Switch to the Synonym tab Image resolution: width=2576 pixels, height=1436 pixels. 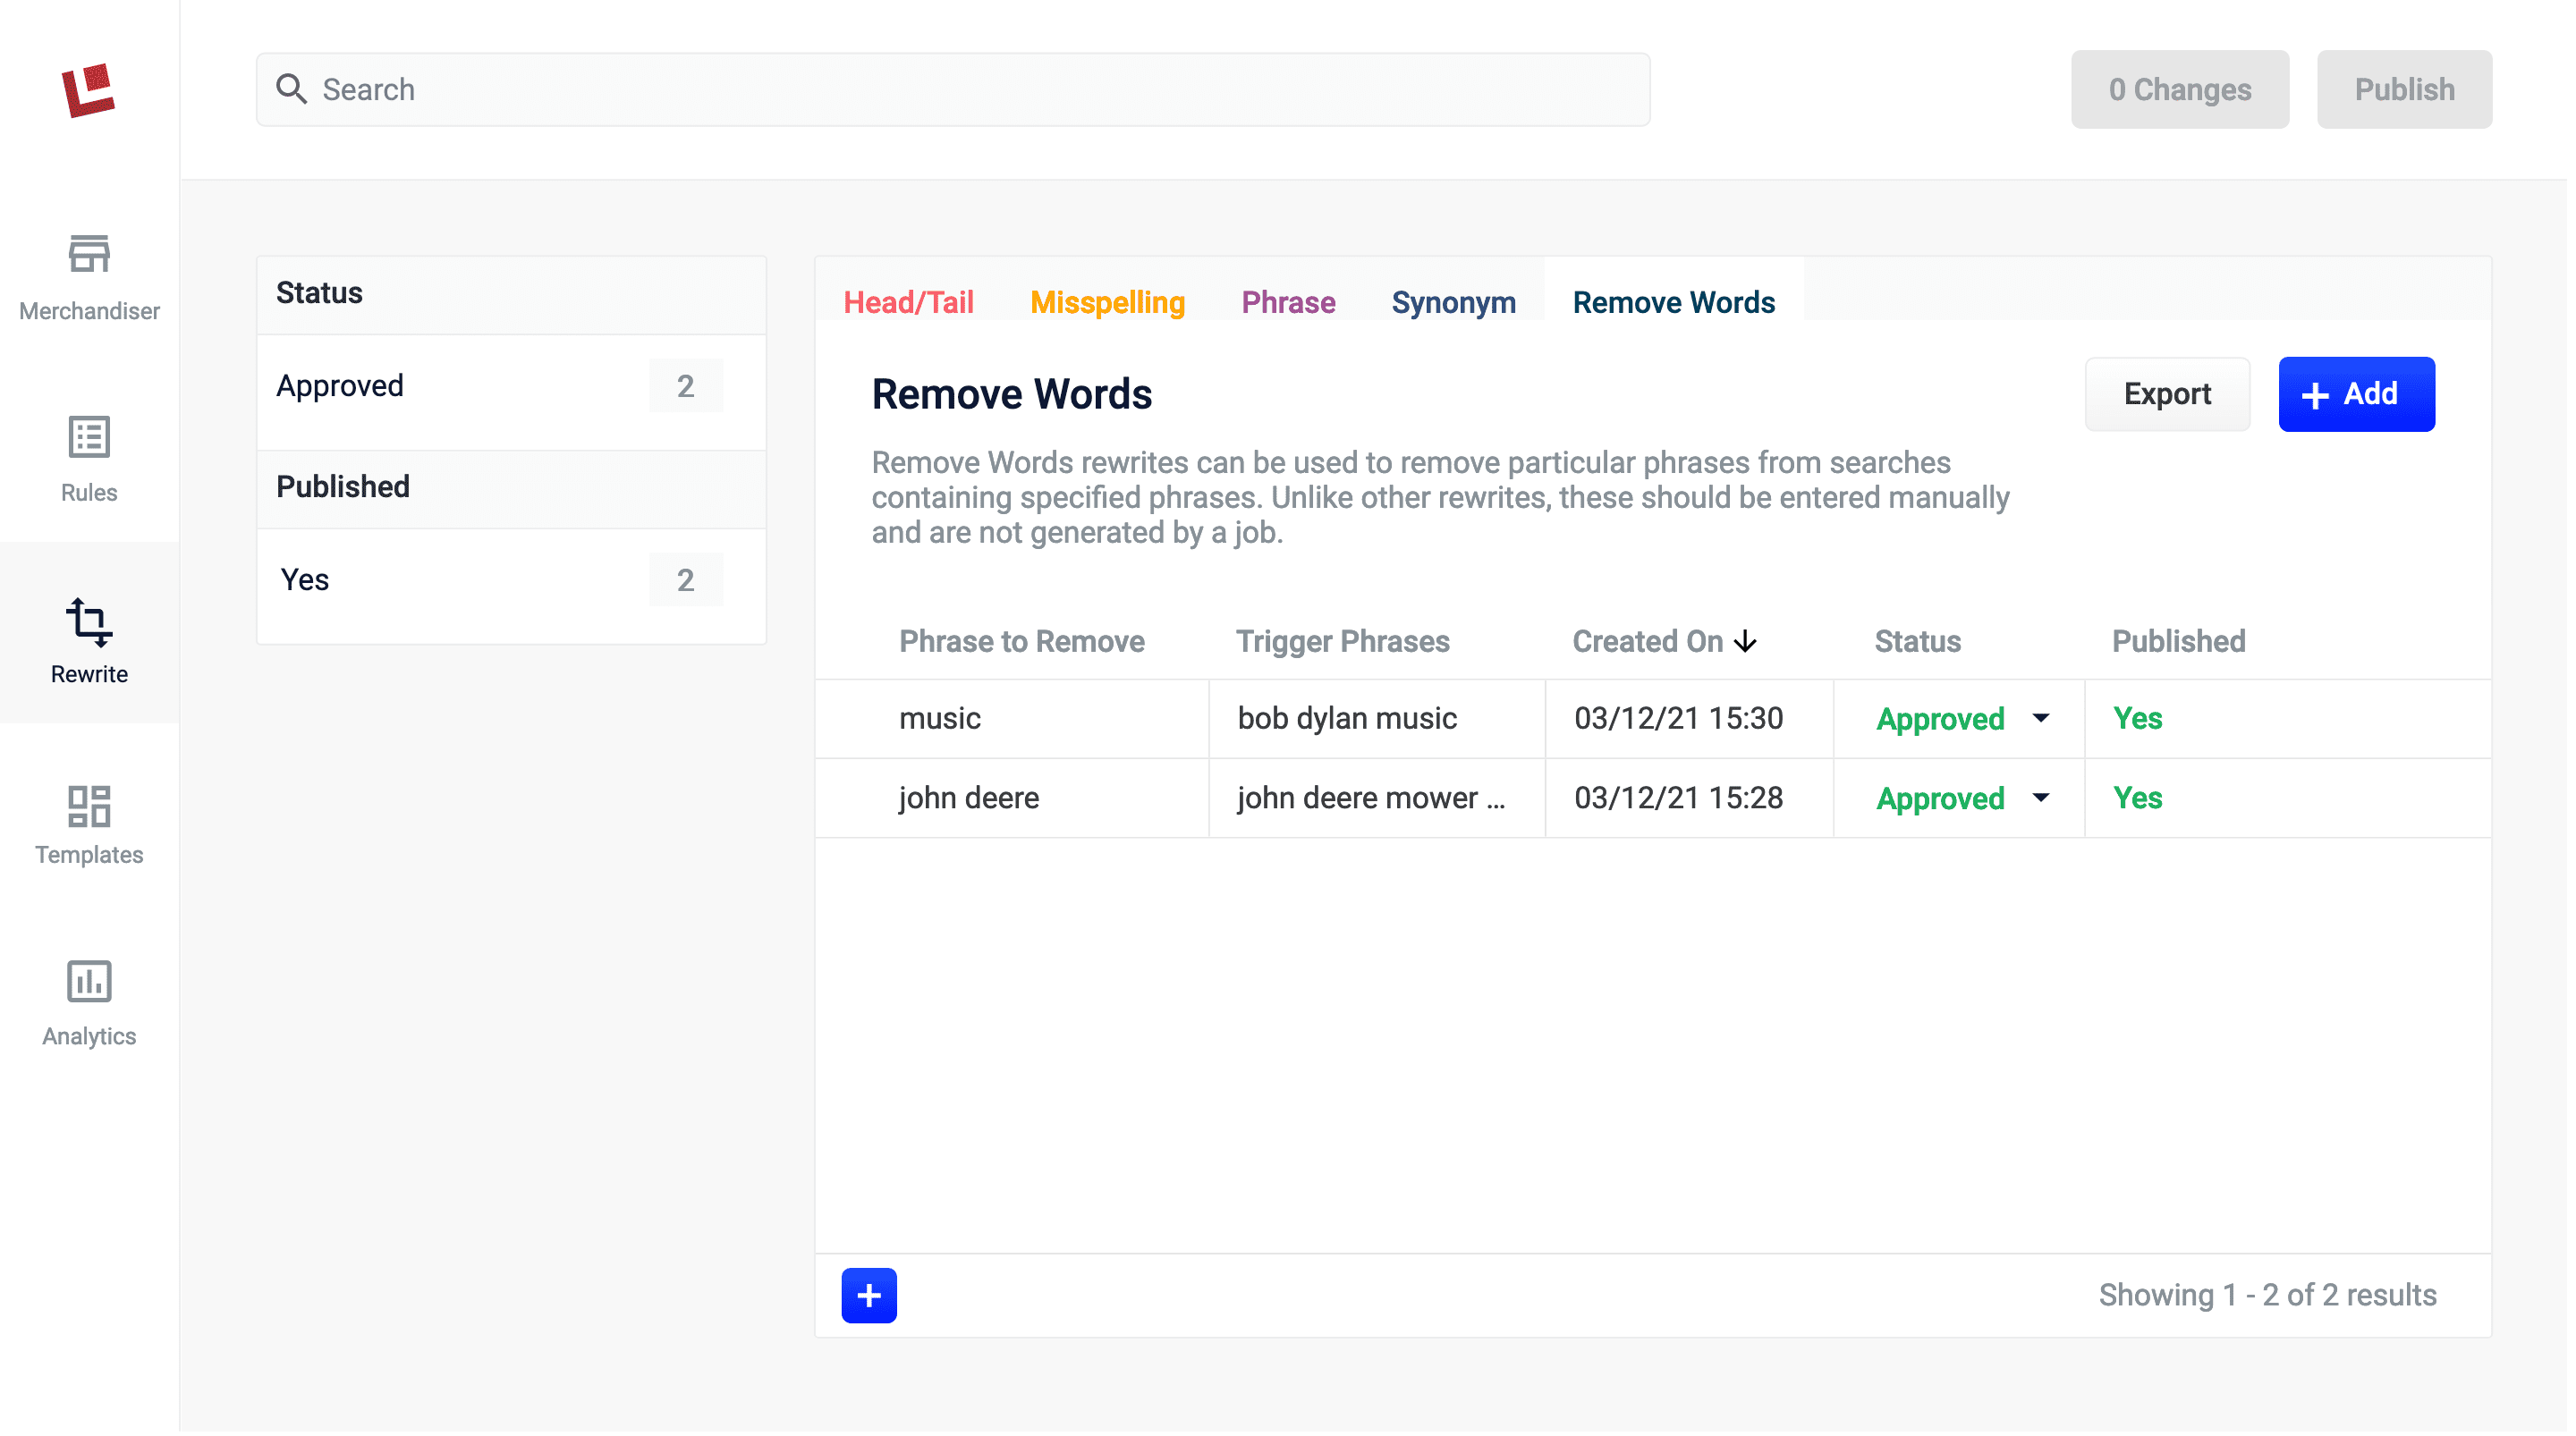1453,302
